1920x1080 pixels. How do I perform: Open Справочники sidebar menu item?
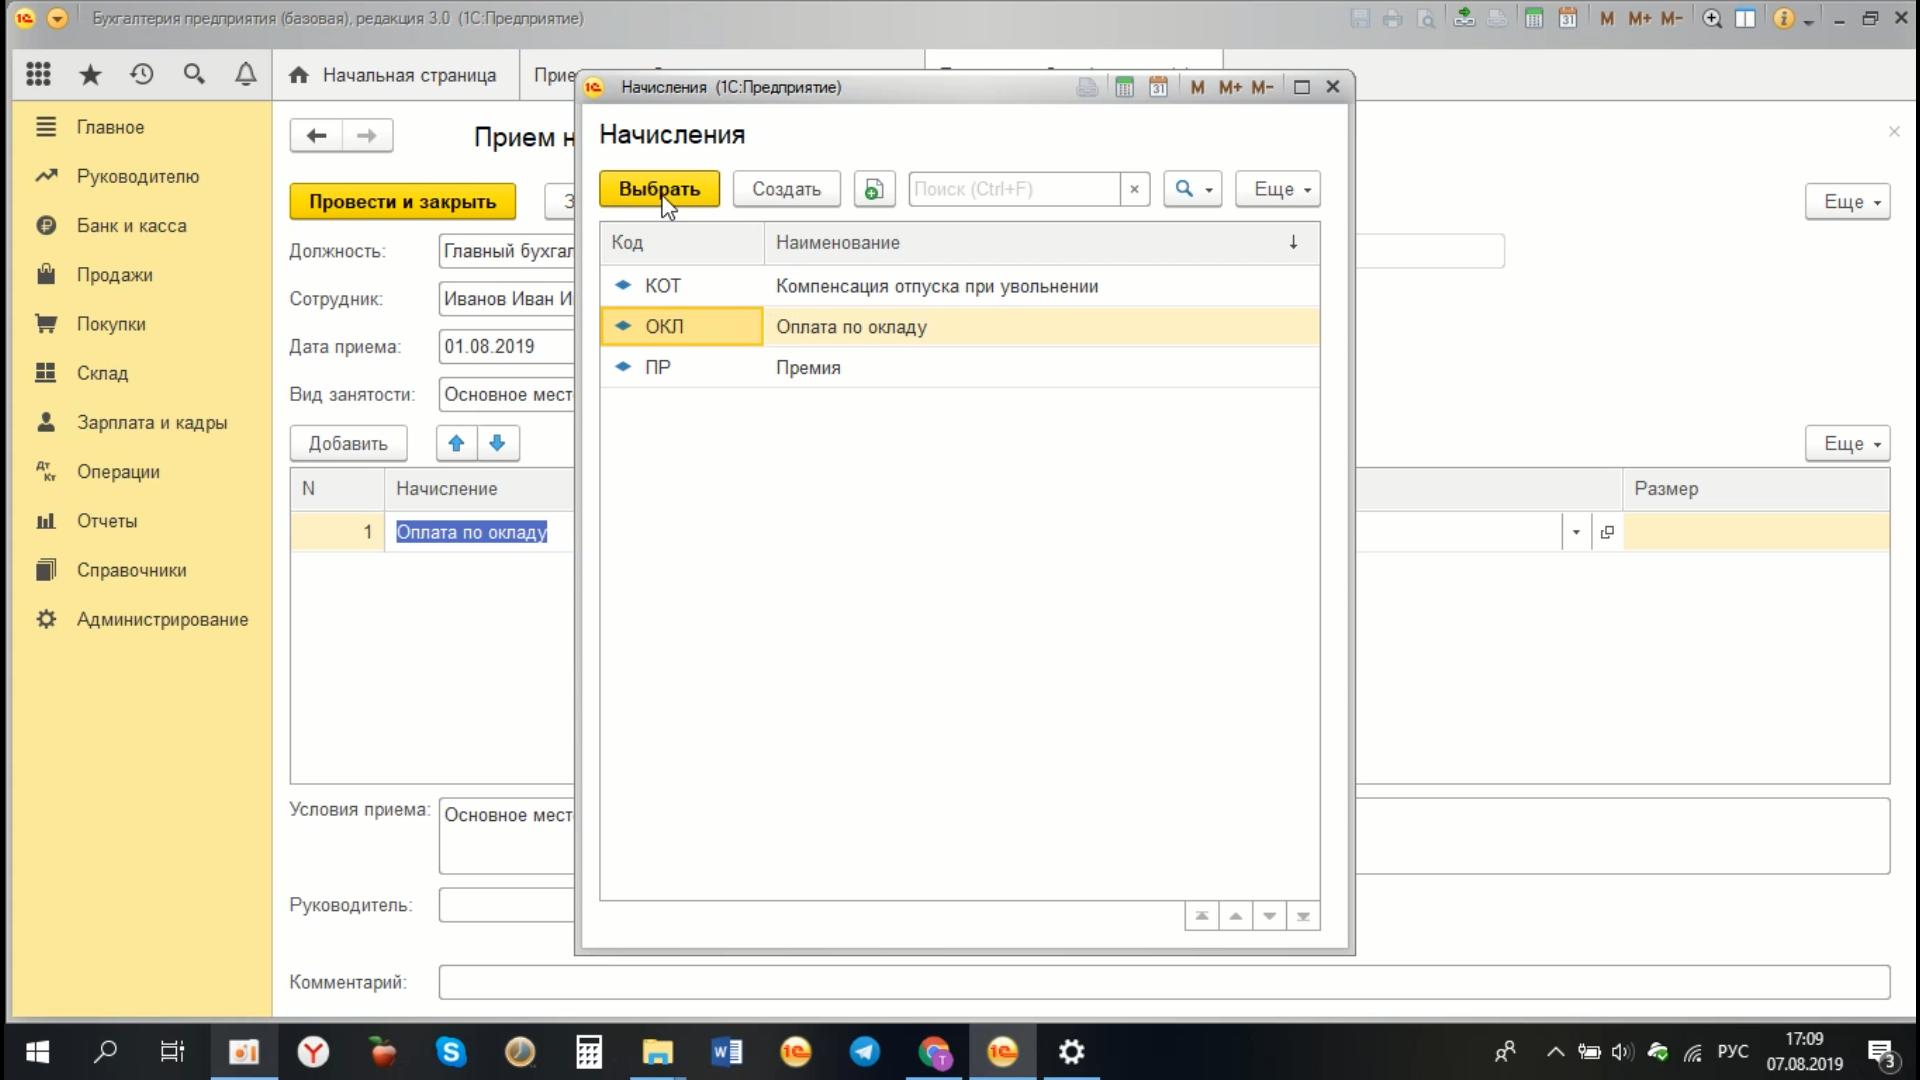[x=132, y=570]
